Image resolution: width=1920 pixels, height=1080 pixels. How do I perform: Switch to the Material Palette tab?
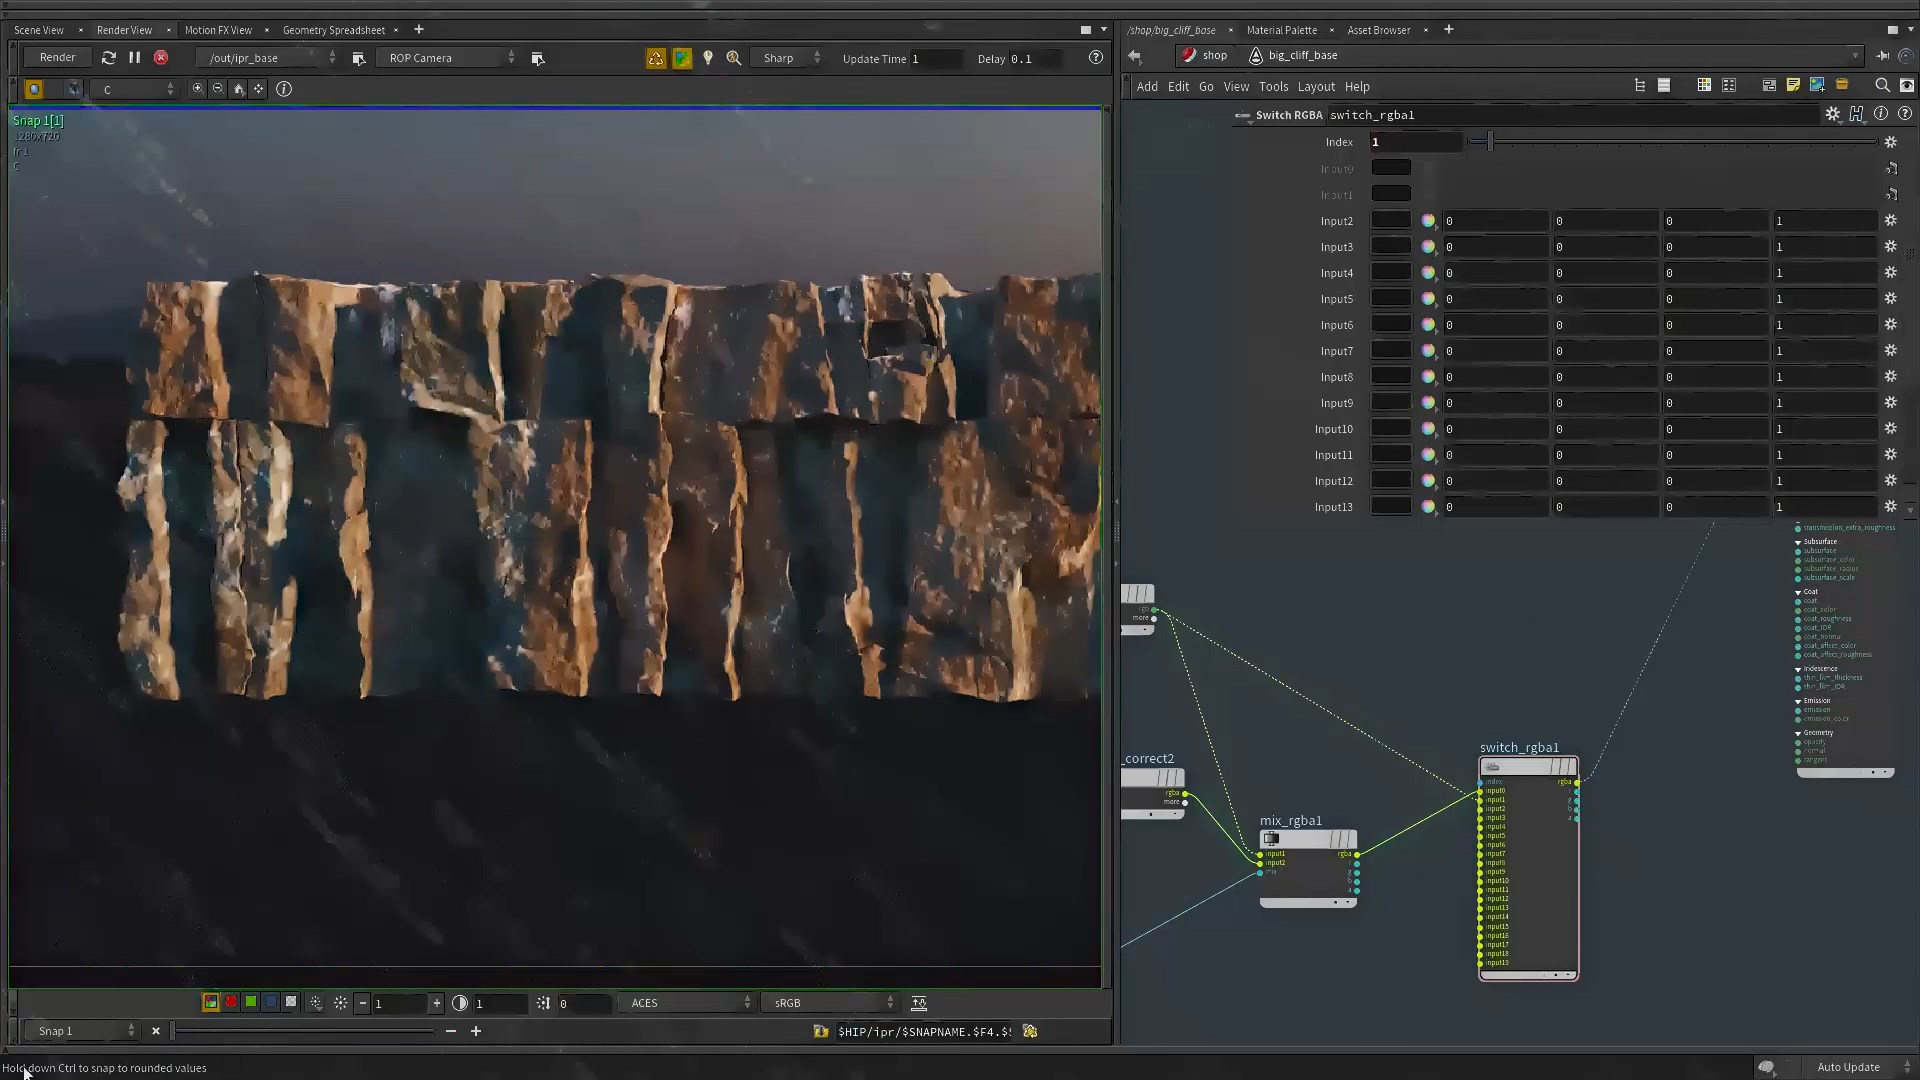click(1281, 30)
